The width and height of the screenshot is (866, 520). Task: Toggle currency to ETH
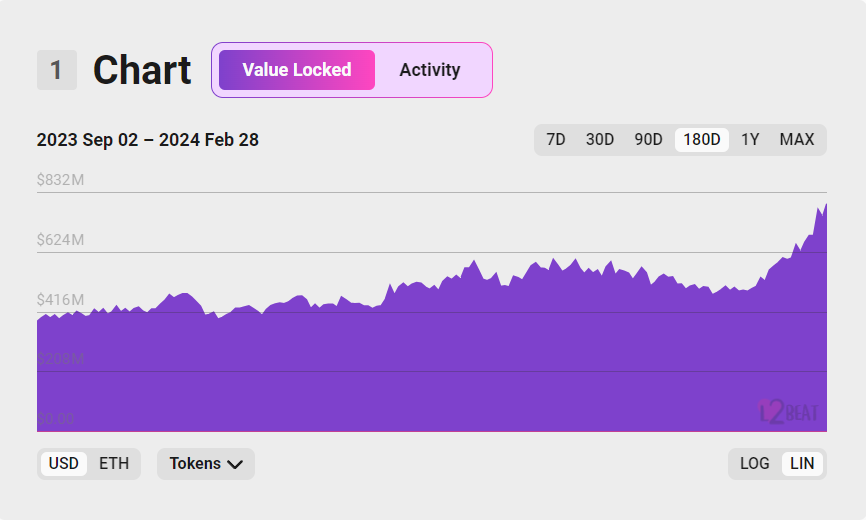tap(114, 464)
